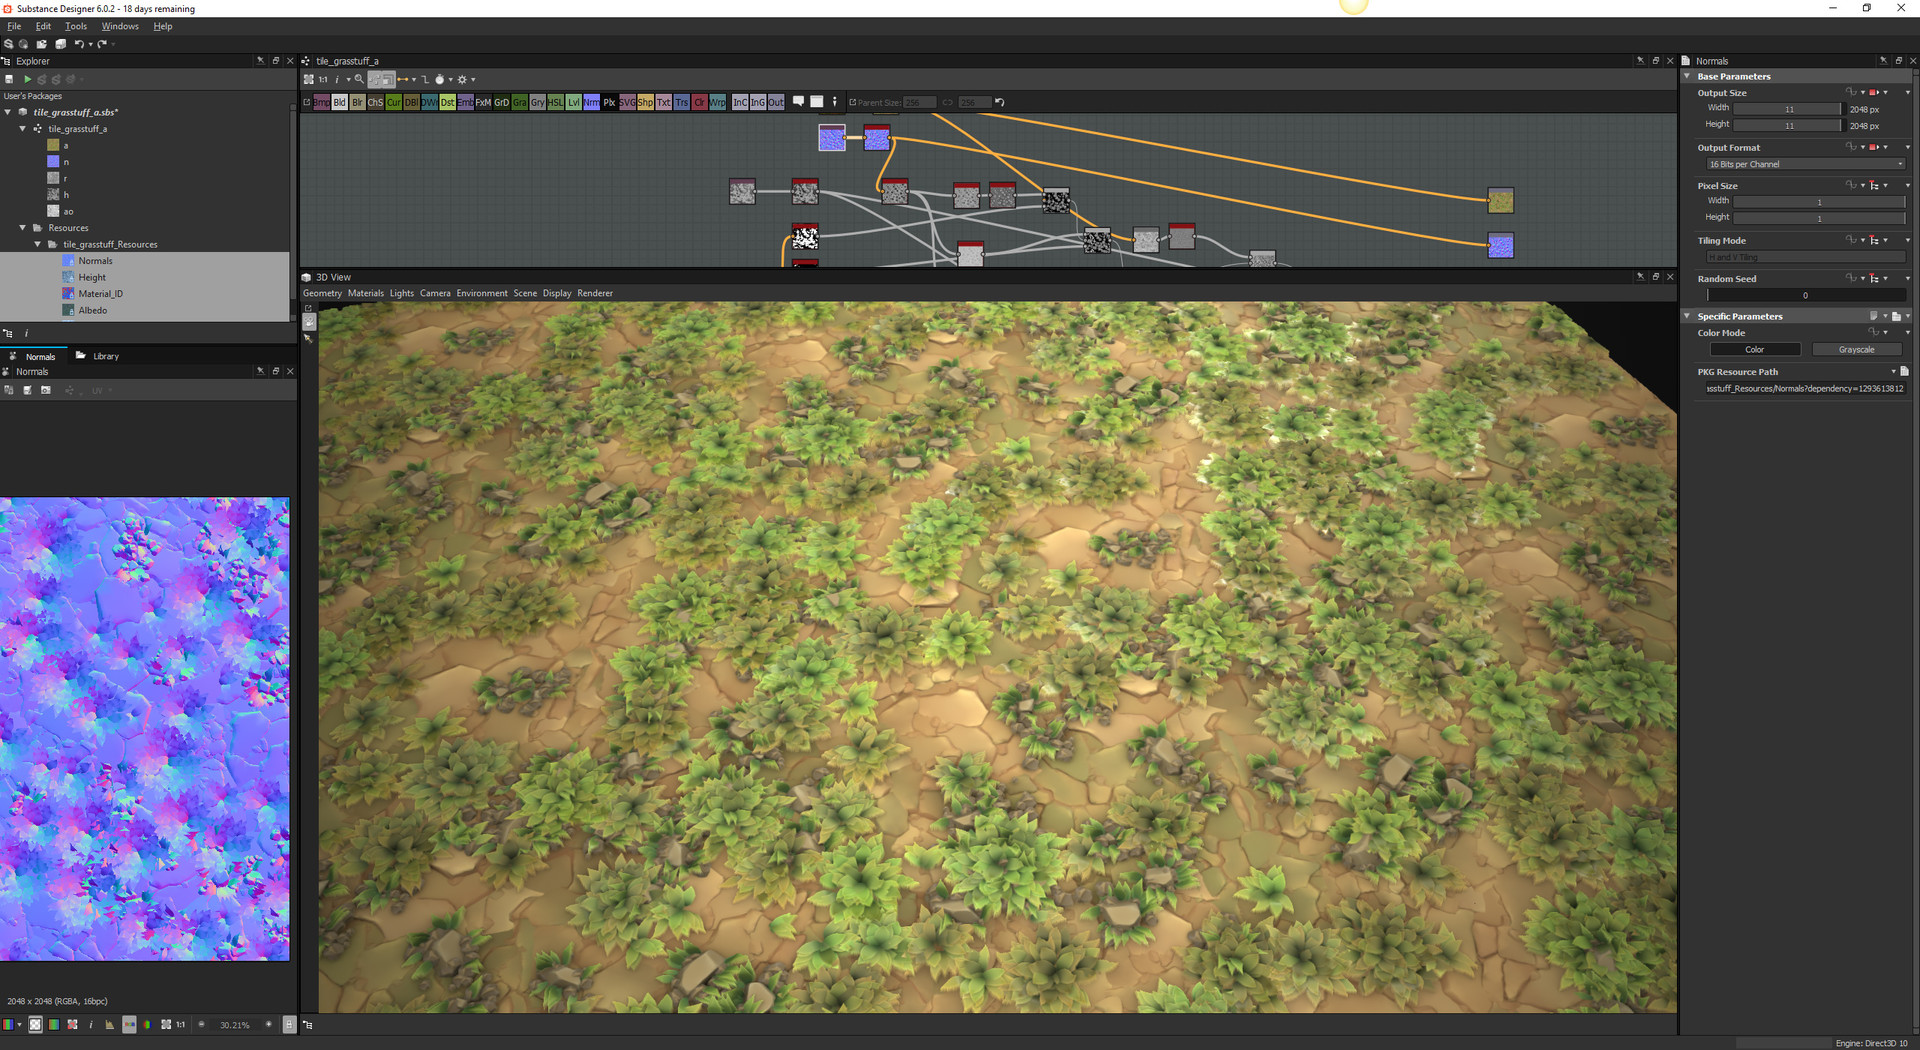This screenshot has width=1920, height=1050.
Task: Open the Lights menu in 3D View
Action: pos(401,293)
